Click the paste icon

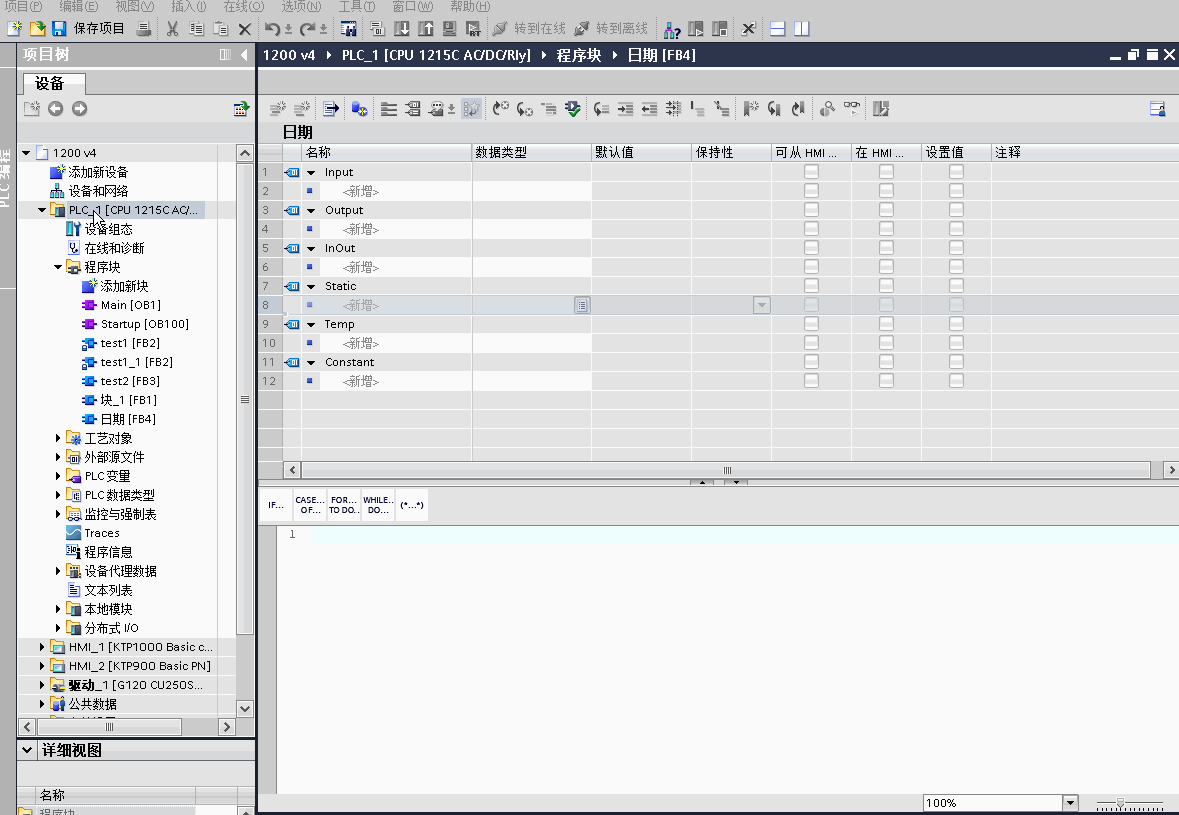(x=220, y=29)
